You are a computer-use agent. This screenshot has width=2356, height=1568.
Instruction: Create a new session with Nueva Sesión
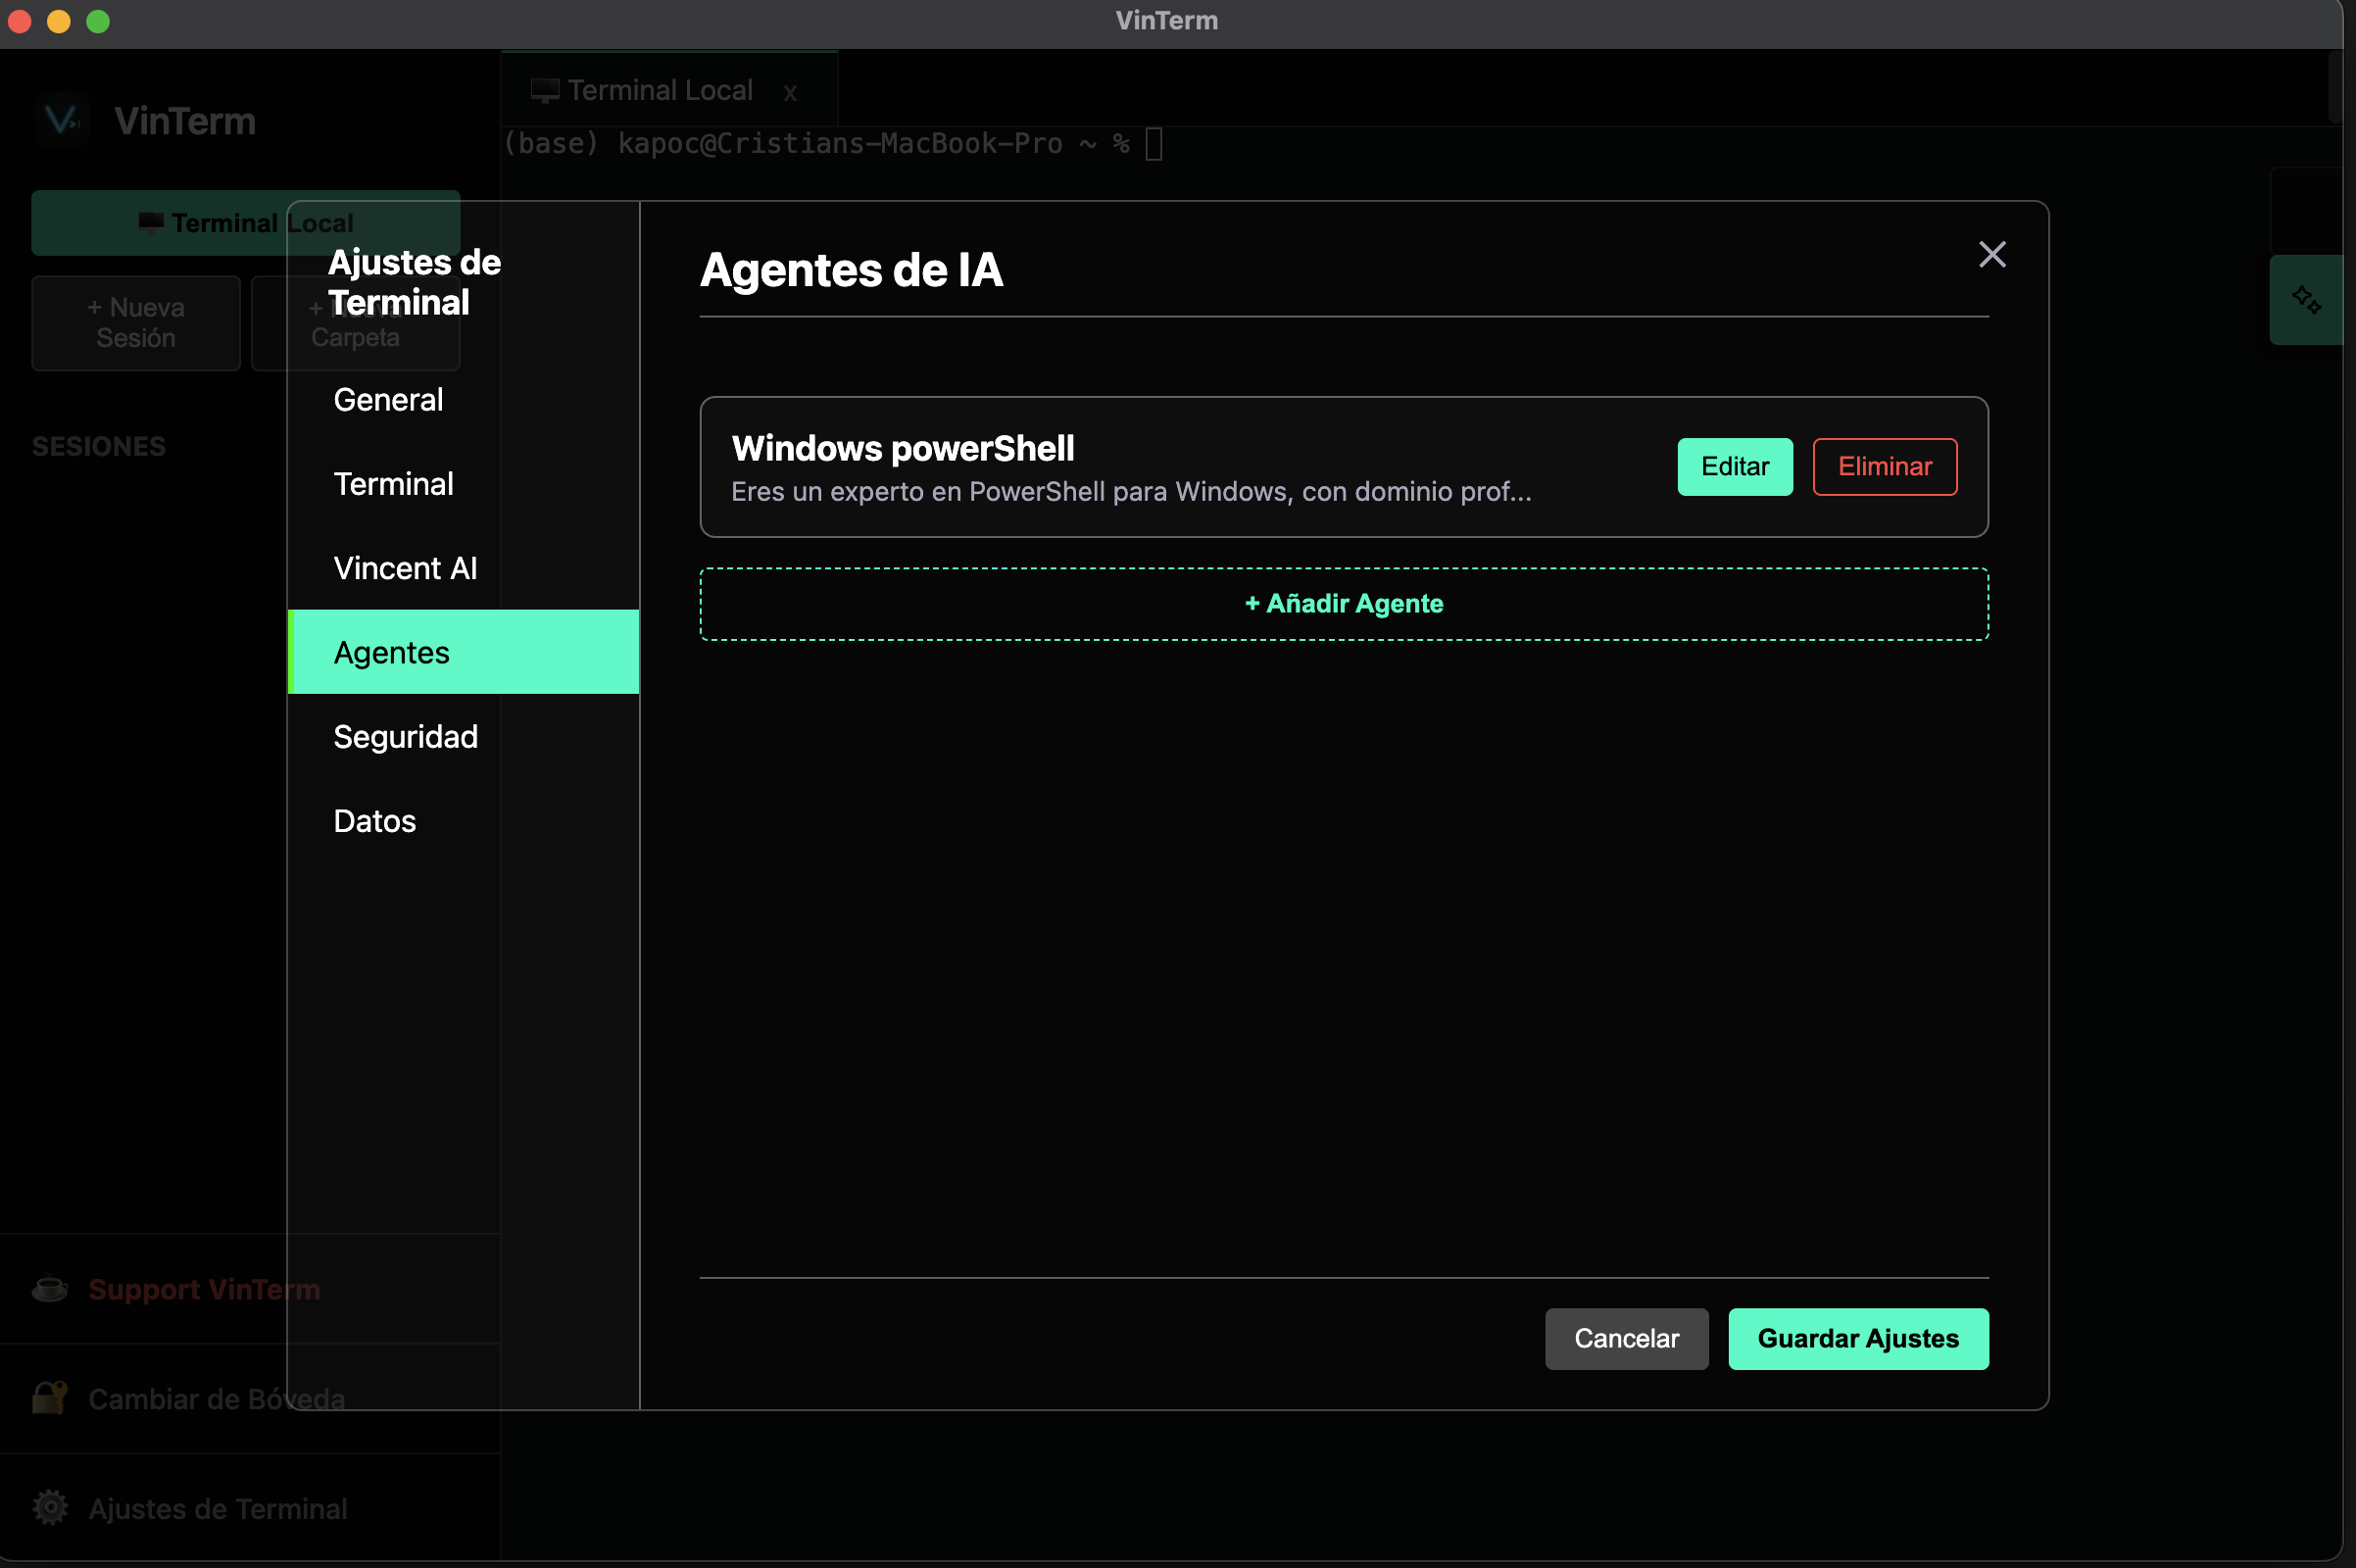tap(136, 322)
